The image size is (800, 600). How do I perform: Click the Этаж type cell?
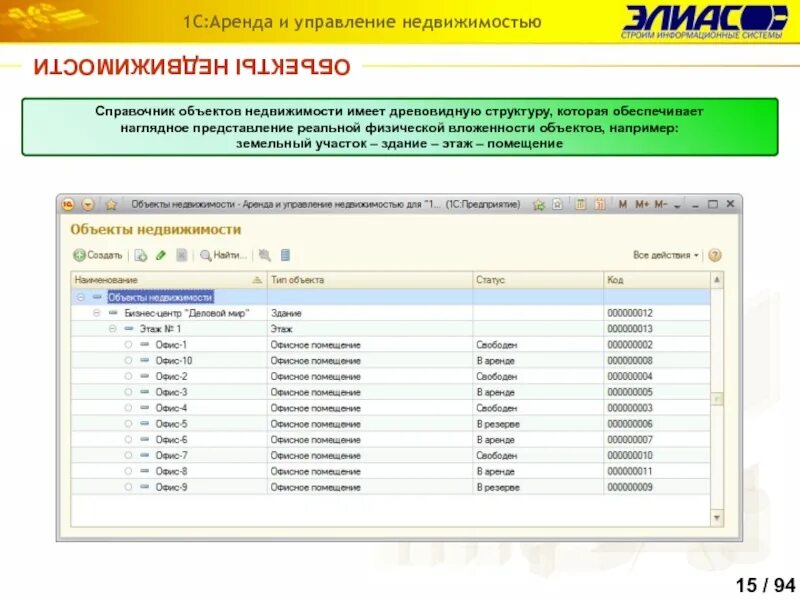370,329
